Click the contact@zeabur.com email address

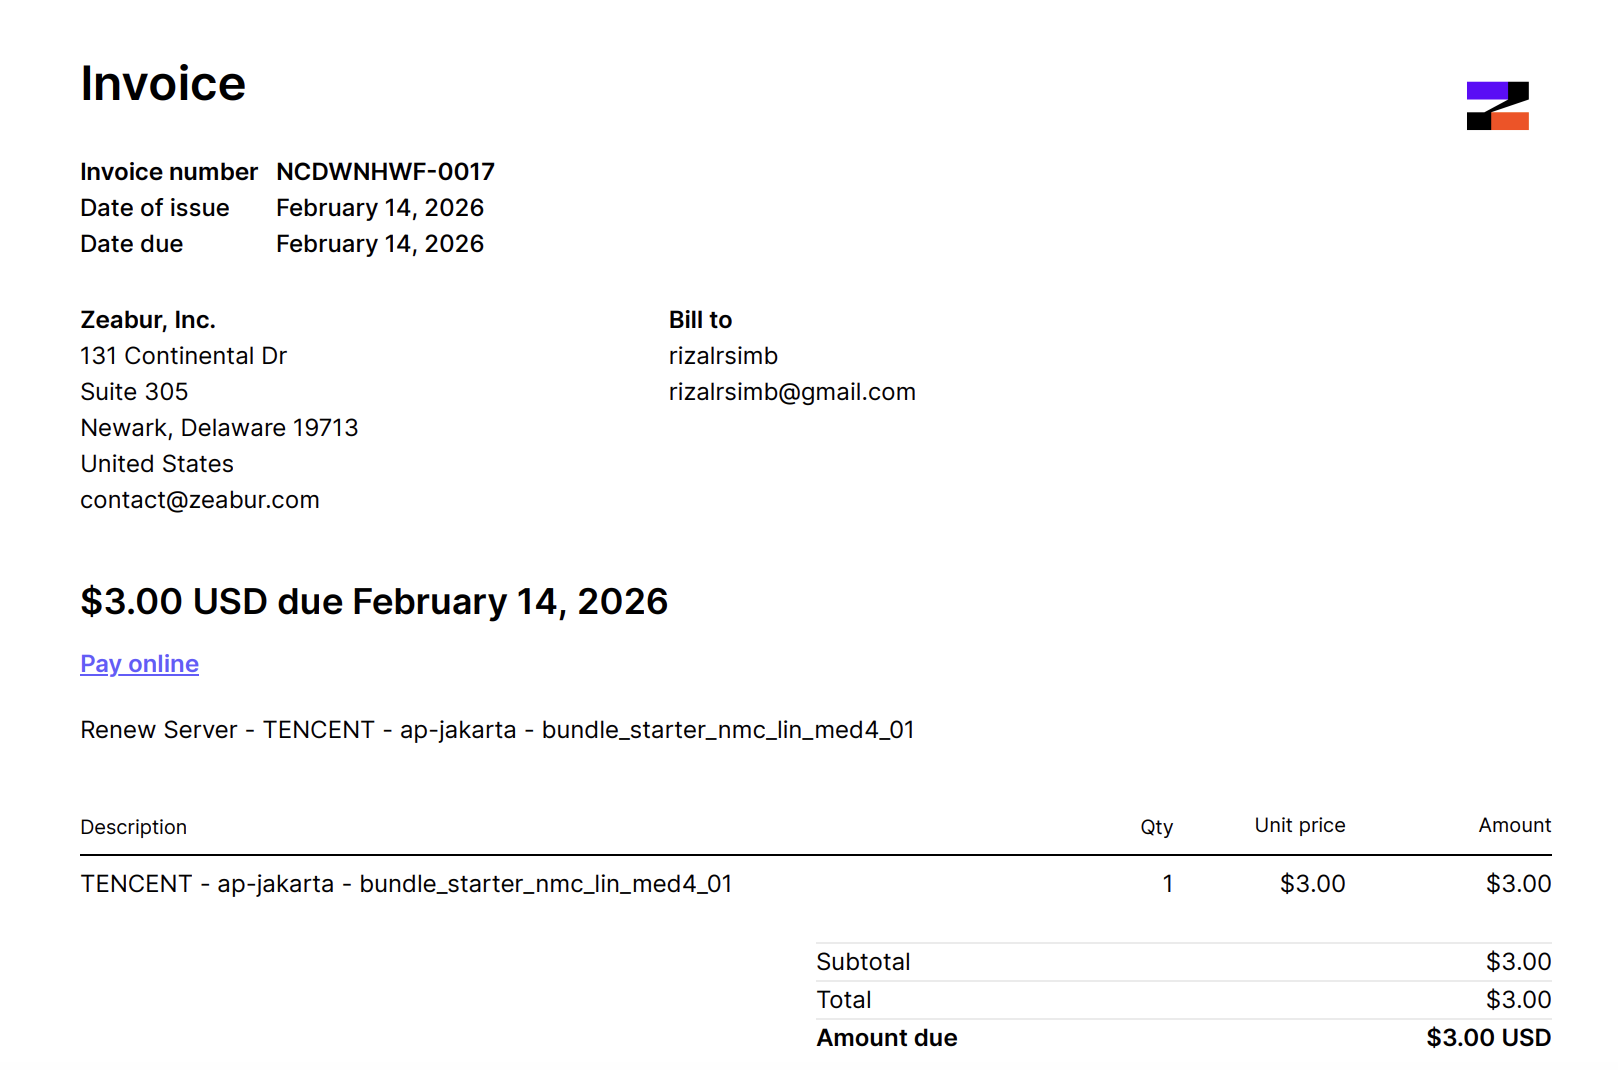[199, 499]
